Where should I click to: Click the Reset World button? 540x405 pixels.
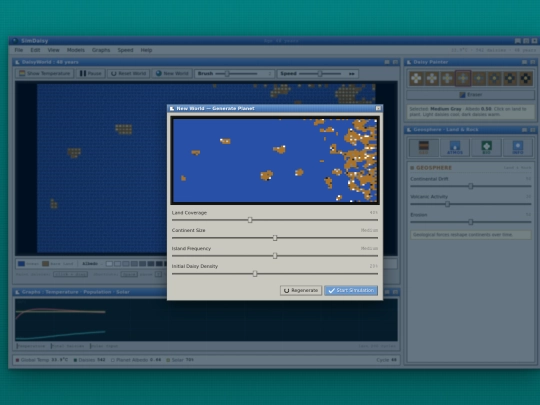[129, 73]
